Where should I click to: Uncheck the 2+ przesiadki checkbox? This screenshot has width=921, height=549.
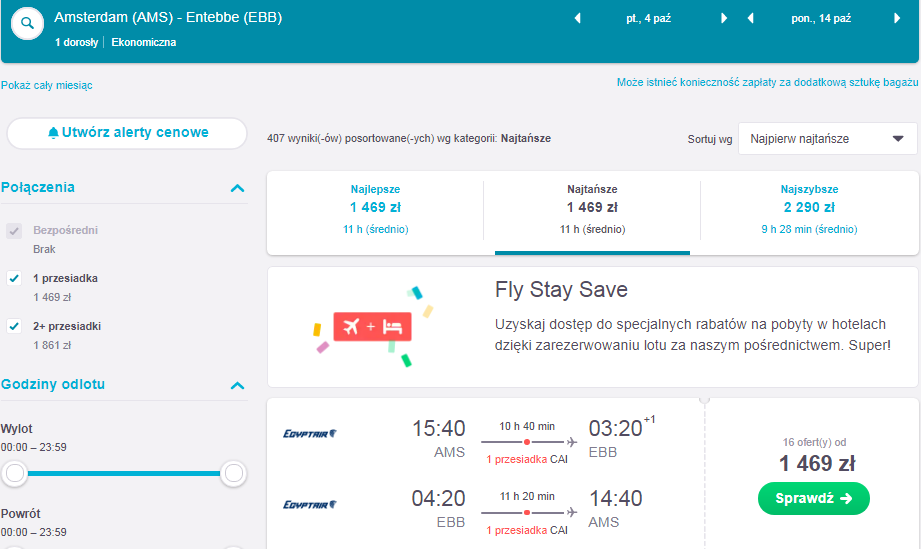(x=14, y=326)
